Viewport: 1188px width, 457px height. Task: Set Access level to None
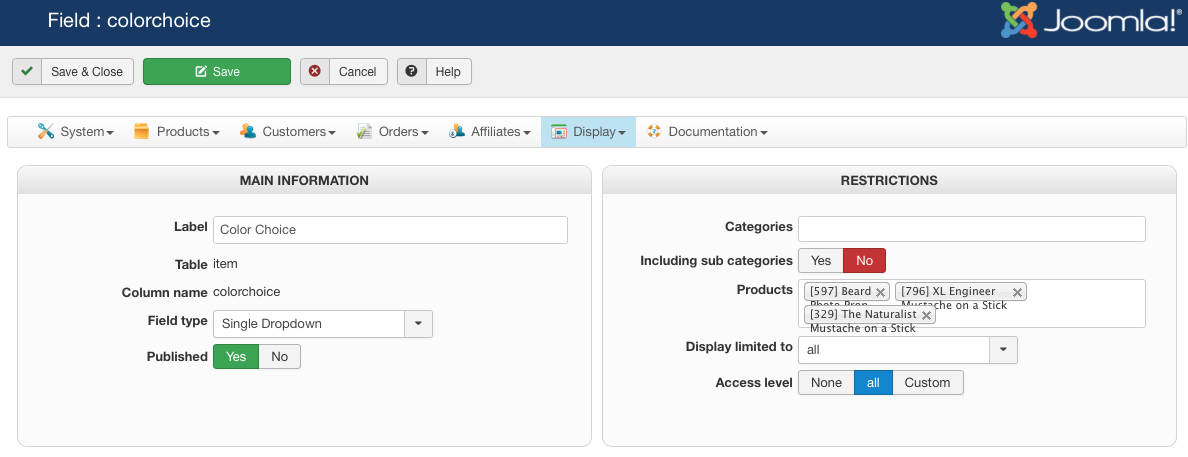click(x=826, y=383)
